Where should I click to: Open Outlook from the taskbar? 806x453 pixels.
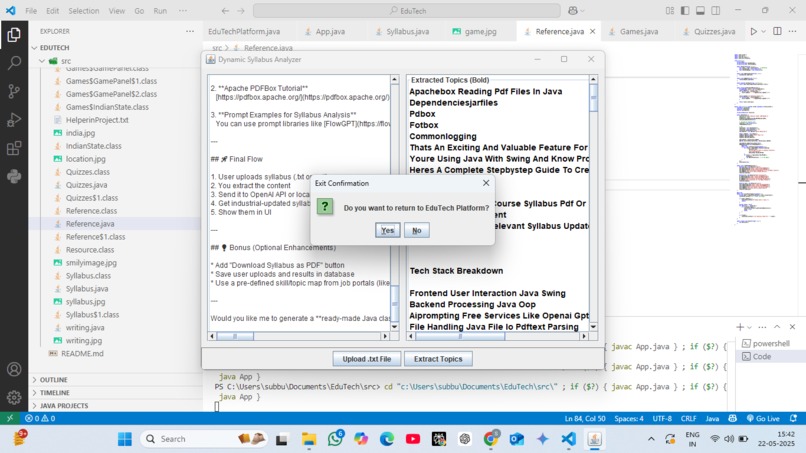(517, 439)
